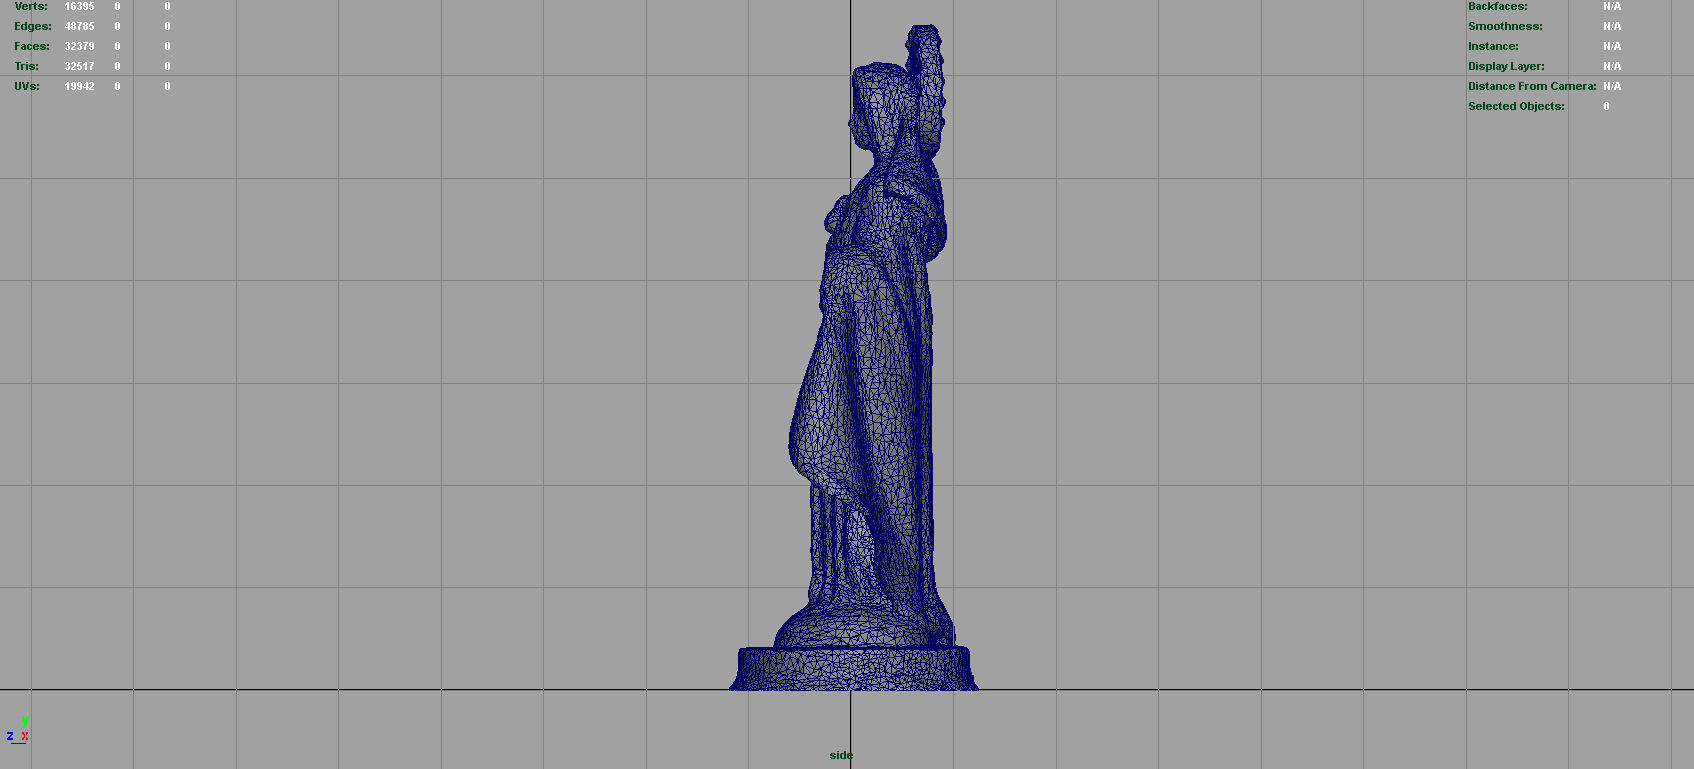The height and width of the screenshot is (769, 1694).
Task: Click the "Selected Objects:" HUD label
Action: pyautogui.click(x=1516, y=106)
